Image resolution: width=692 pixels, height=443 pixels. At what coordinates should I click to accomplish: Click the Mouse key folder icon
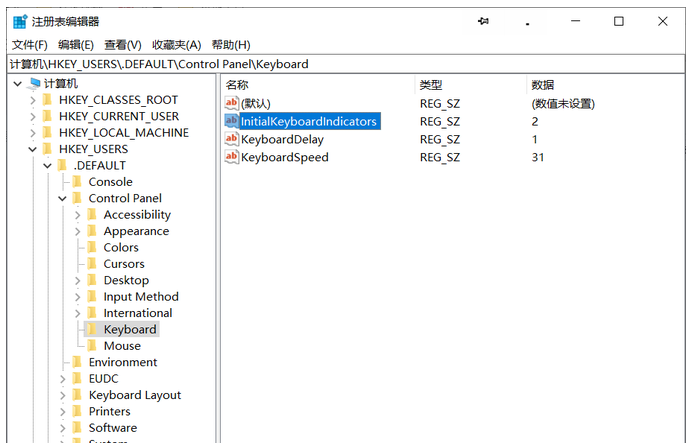coord(92,346)
